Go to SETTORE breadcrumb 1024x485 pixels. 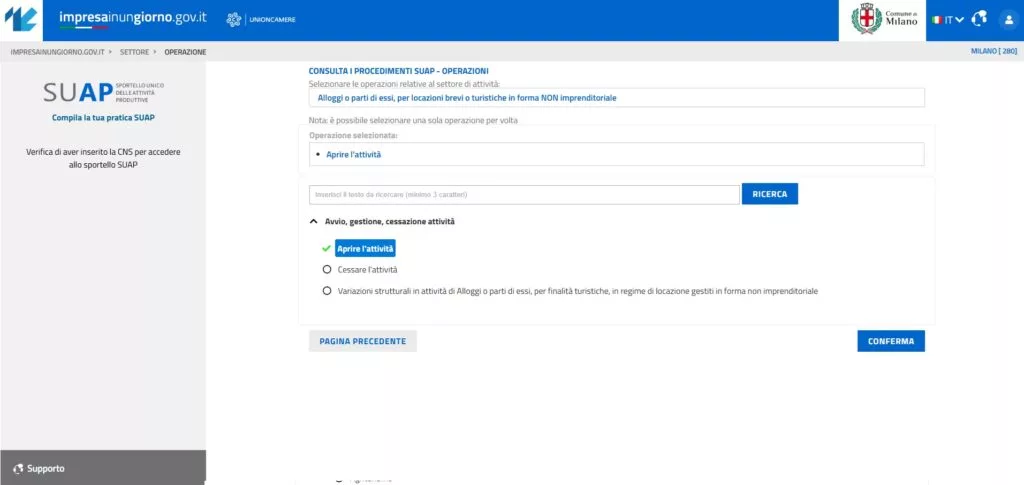pos(134,51)
